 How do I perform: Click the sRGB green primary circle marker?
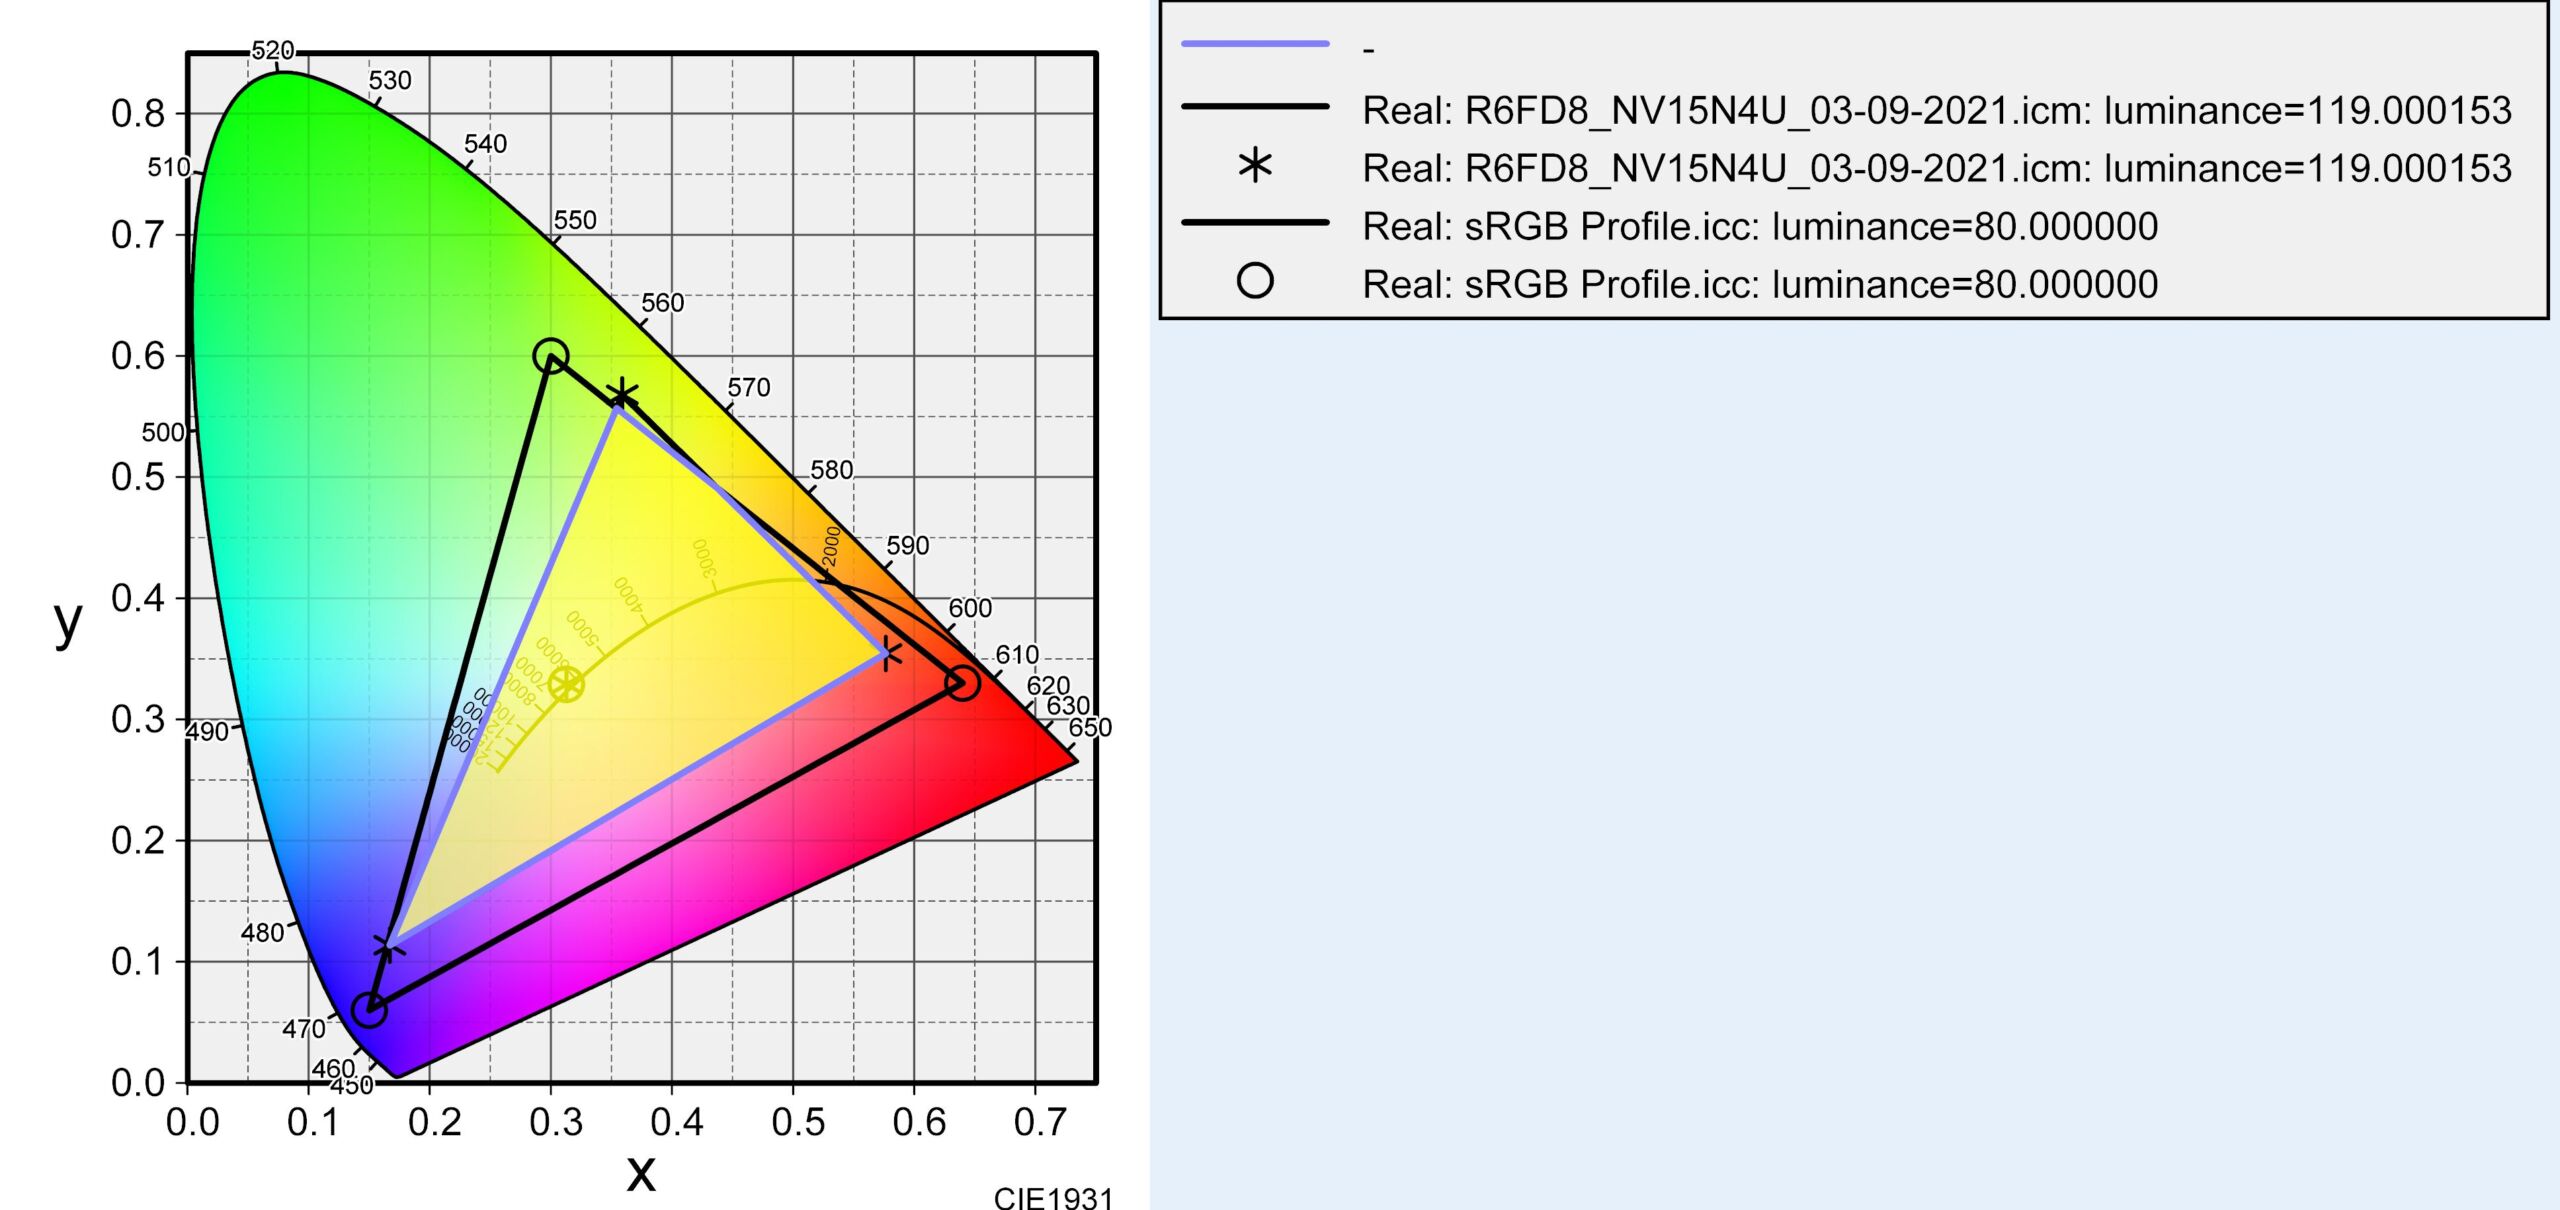click(551, 355)
